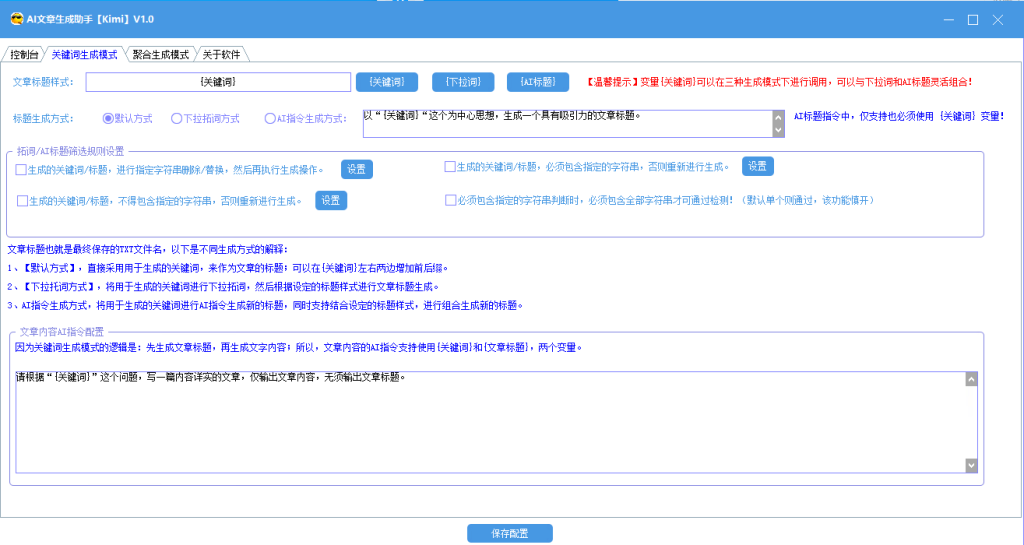Image resolution: width=1024 pixels, height=545 pixels.
Task: Enable the 必须包含指定的字符串 checkbox
Action: click(x=450, y=166)
